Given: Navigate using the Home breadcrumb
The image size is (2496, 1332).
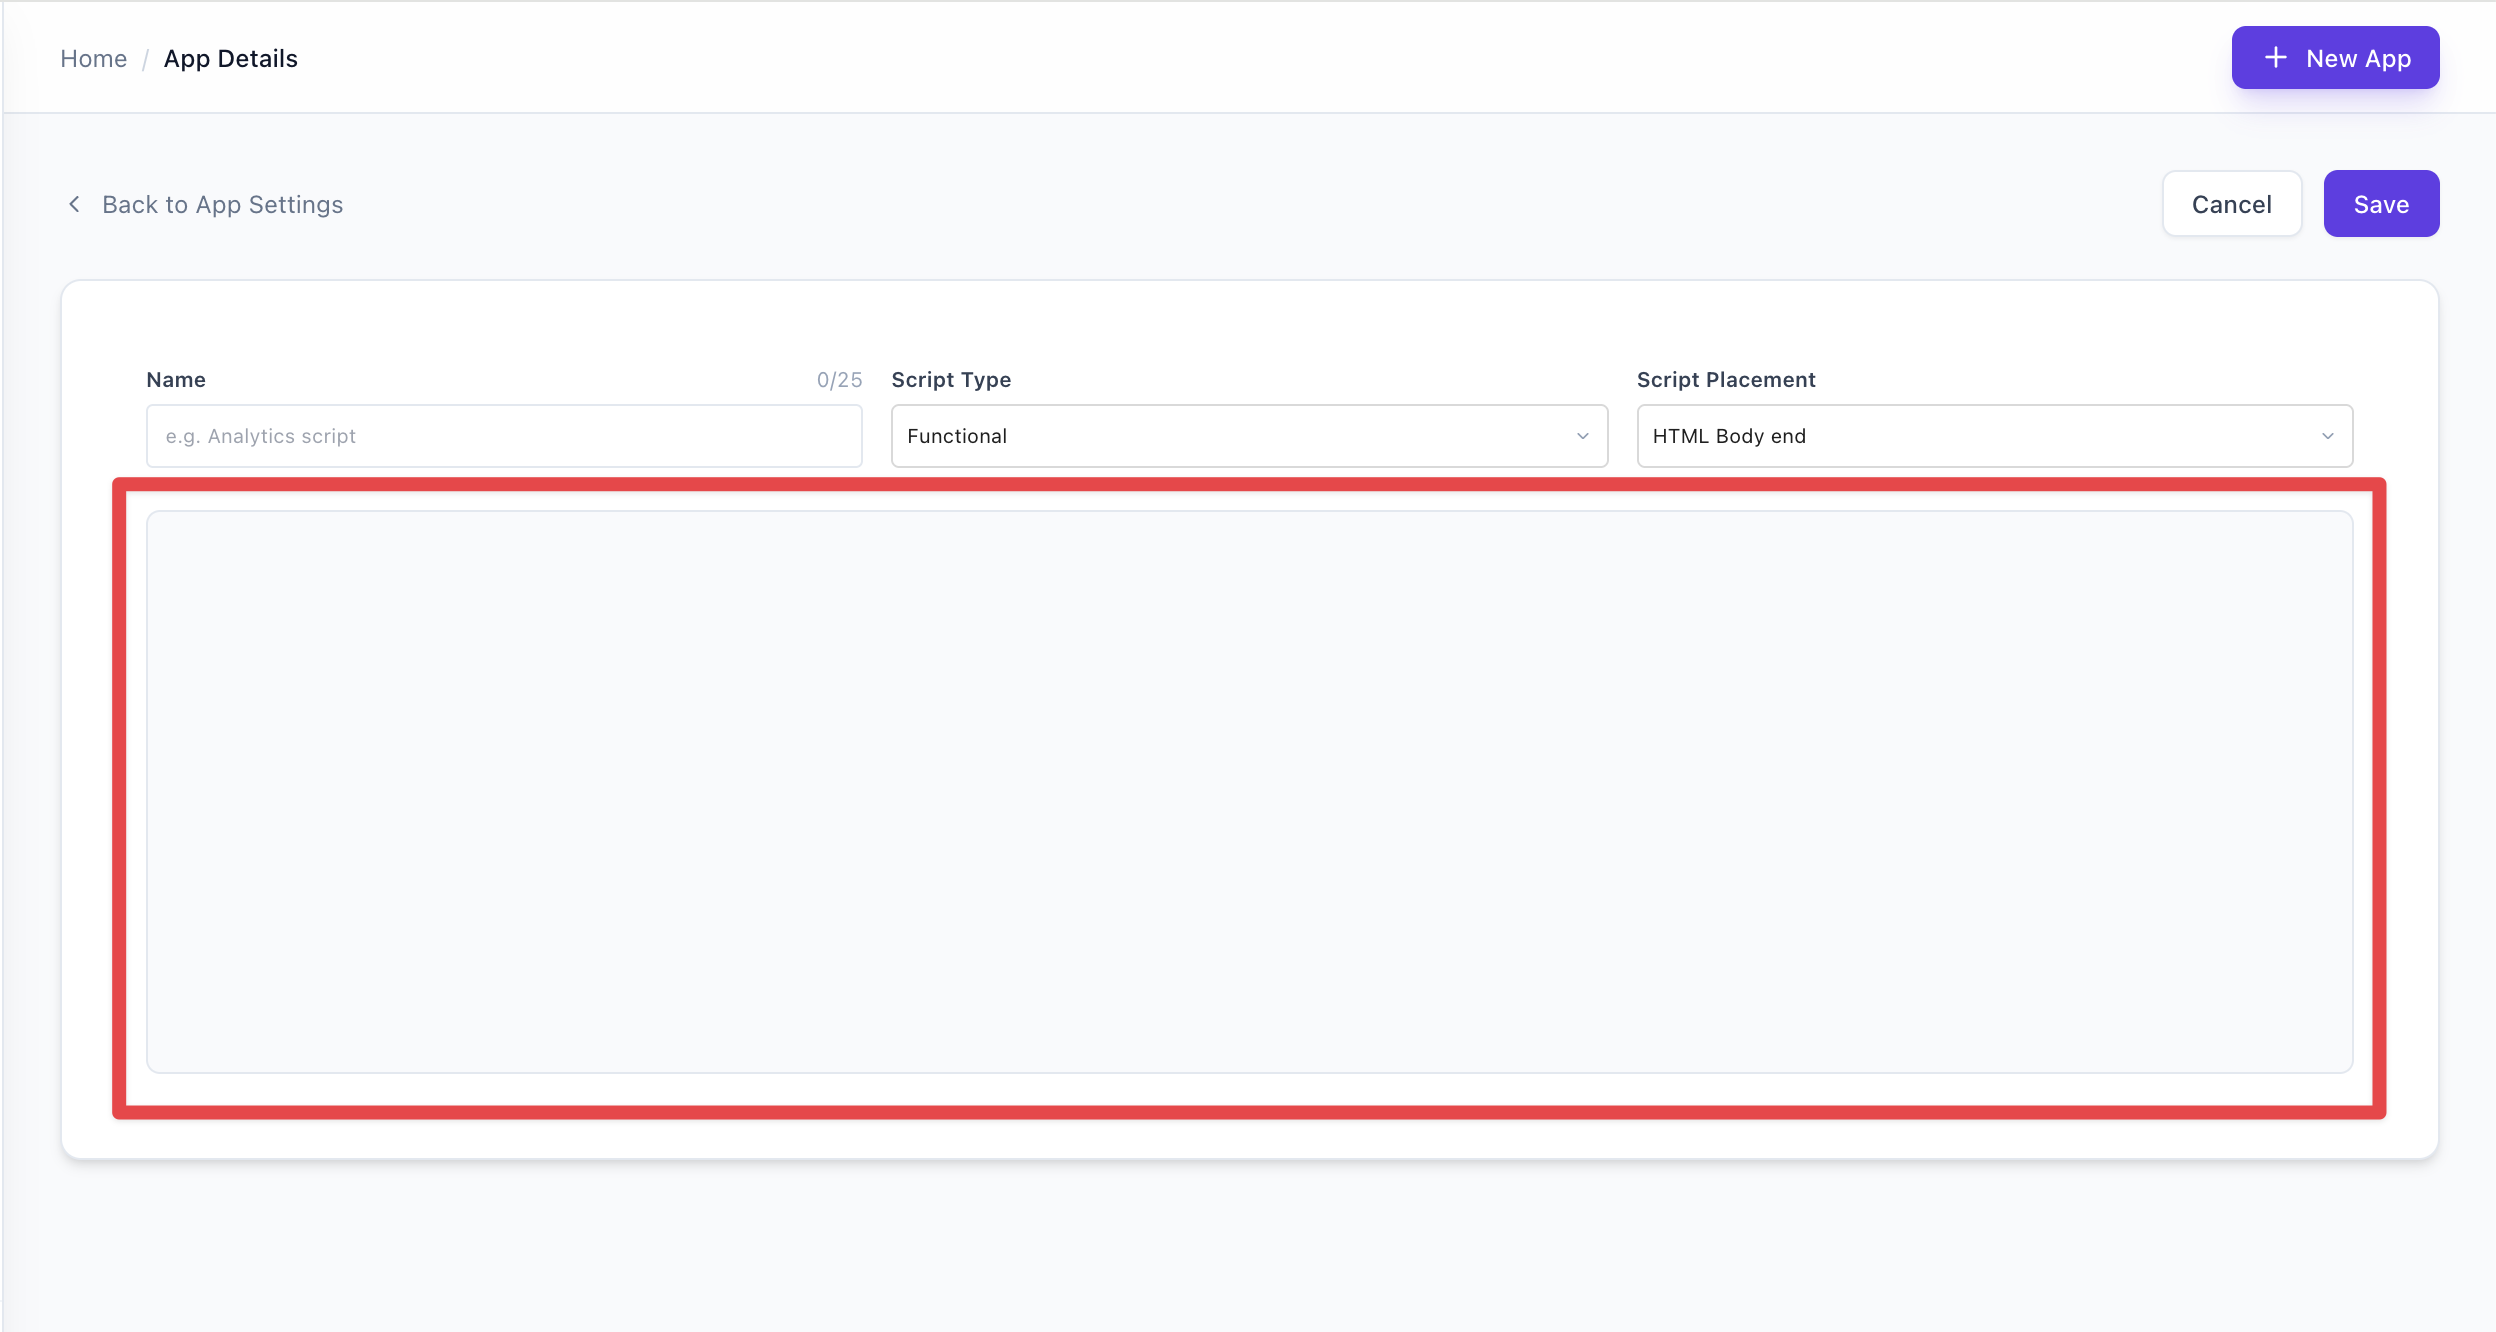Looking at the screenshot, I should (93, 57).
